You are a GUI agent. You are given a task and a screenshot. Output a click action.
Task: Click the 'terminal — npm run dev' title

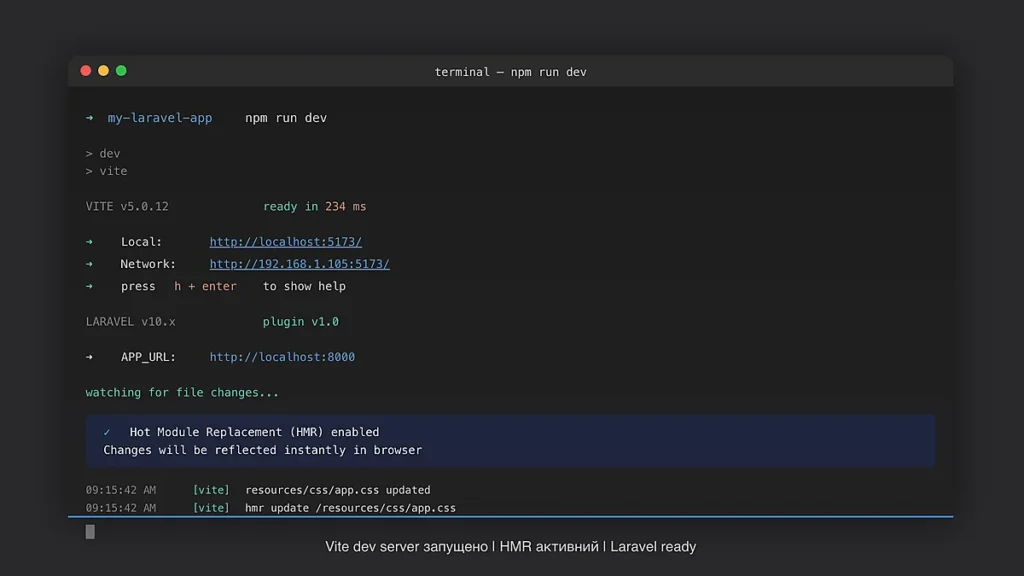510,72
